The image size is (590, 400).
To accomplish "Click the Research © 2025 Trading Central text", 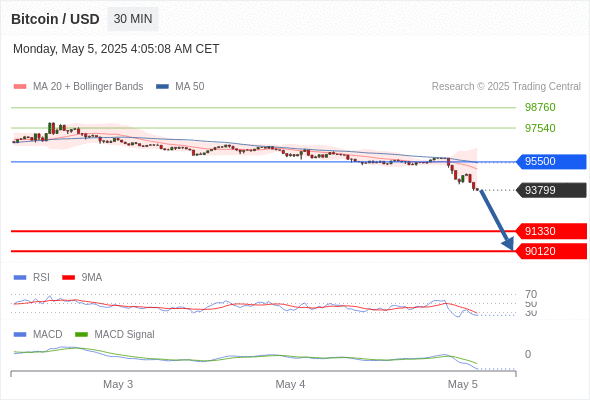I will (506, 87).
